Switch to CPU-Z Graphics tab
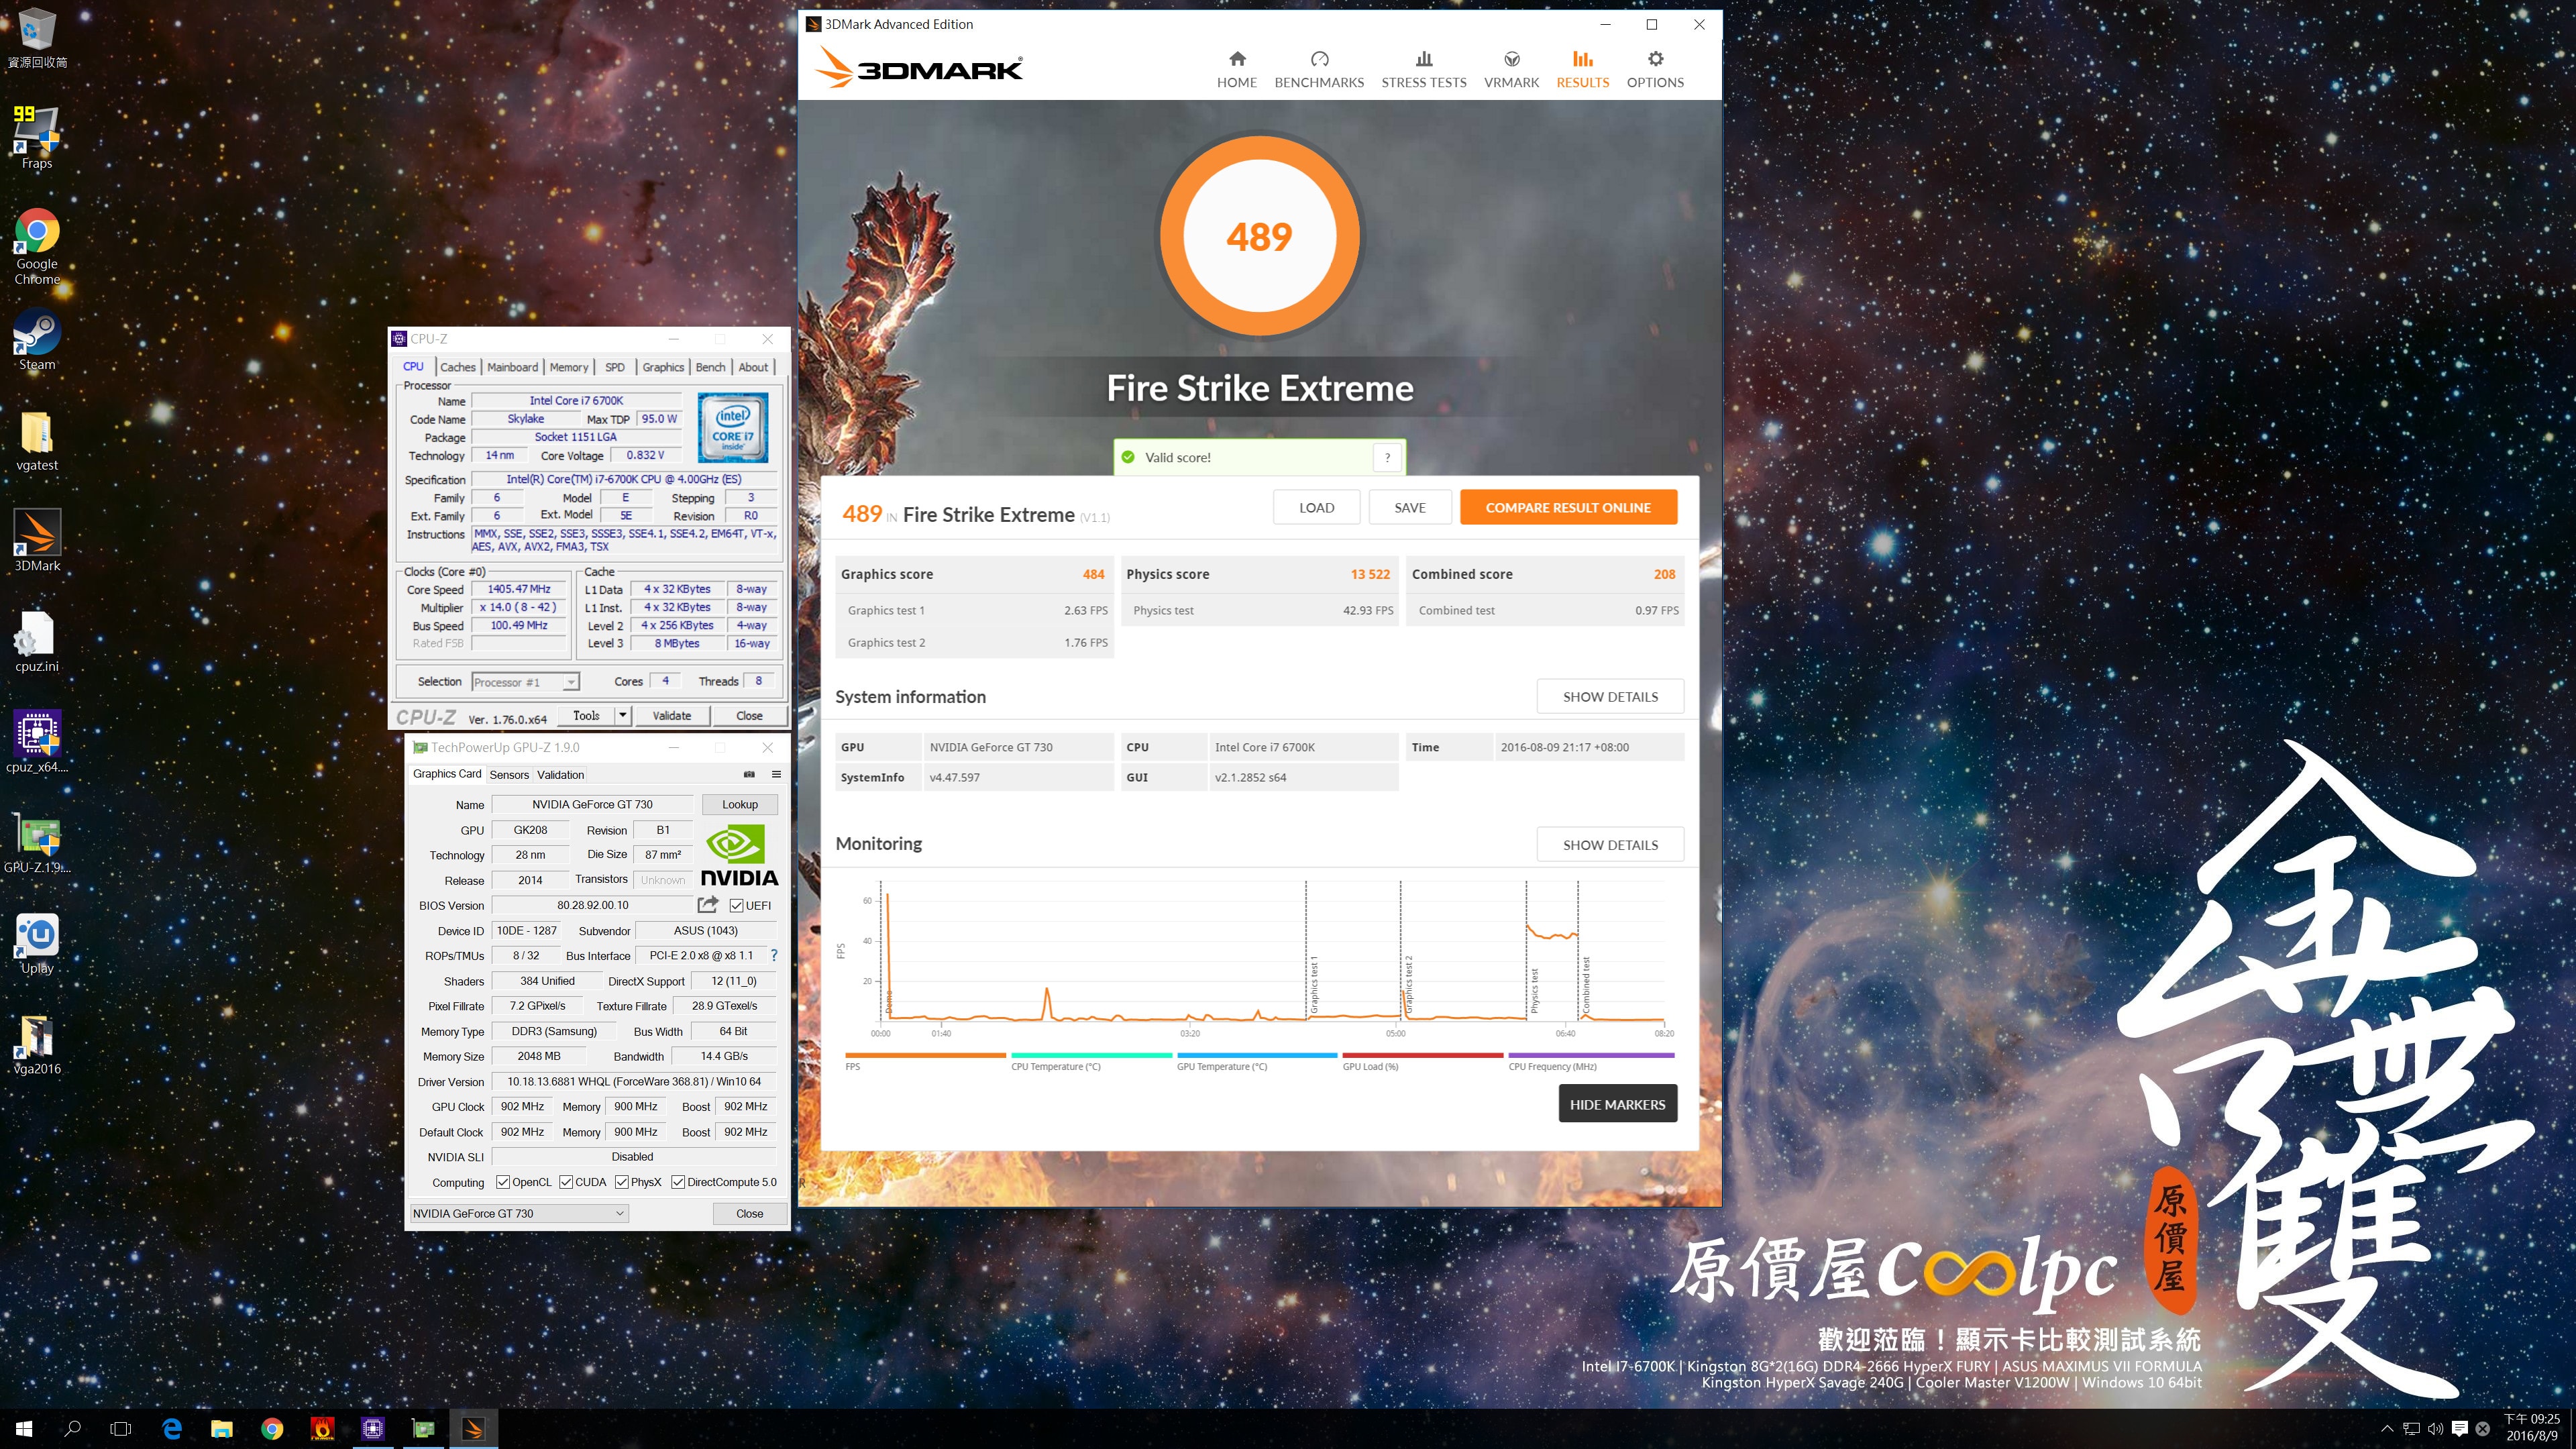Image resolution: width=2576 pixels, height=1449 pixels. pos(663,367)
